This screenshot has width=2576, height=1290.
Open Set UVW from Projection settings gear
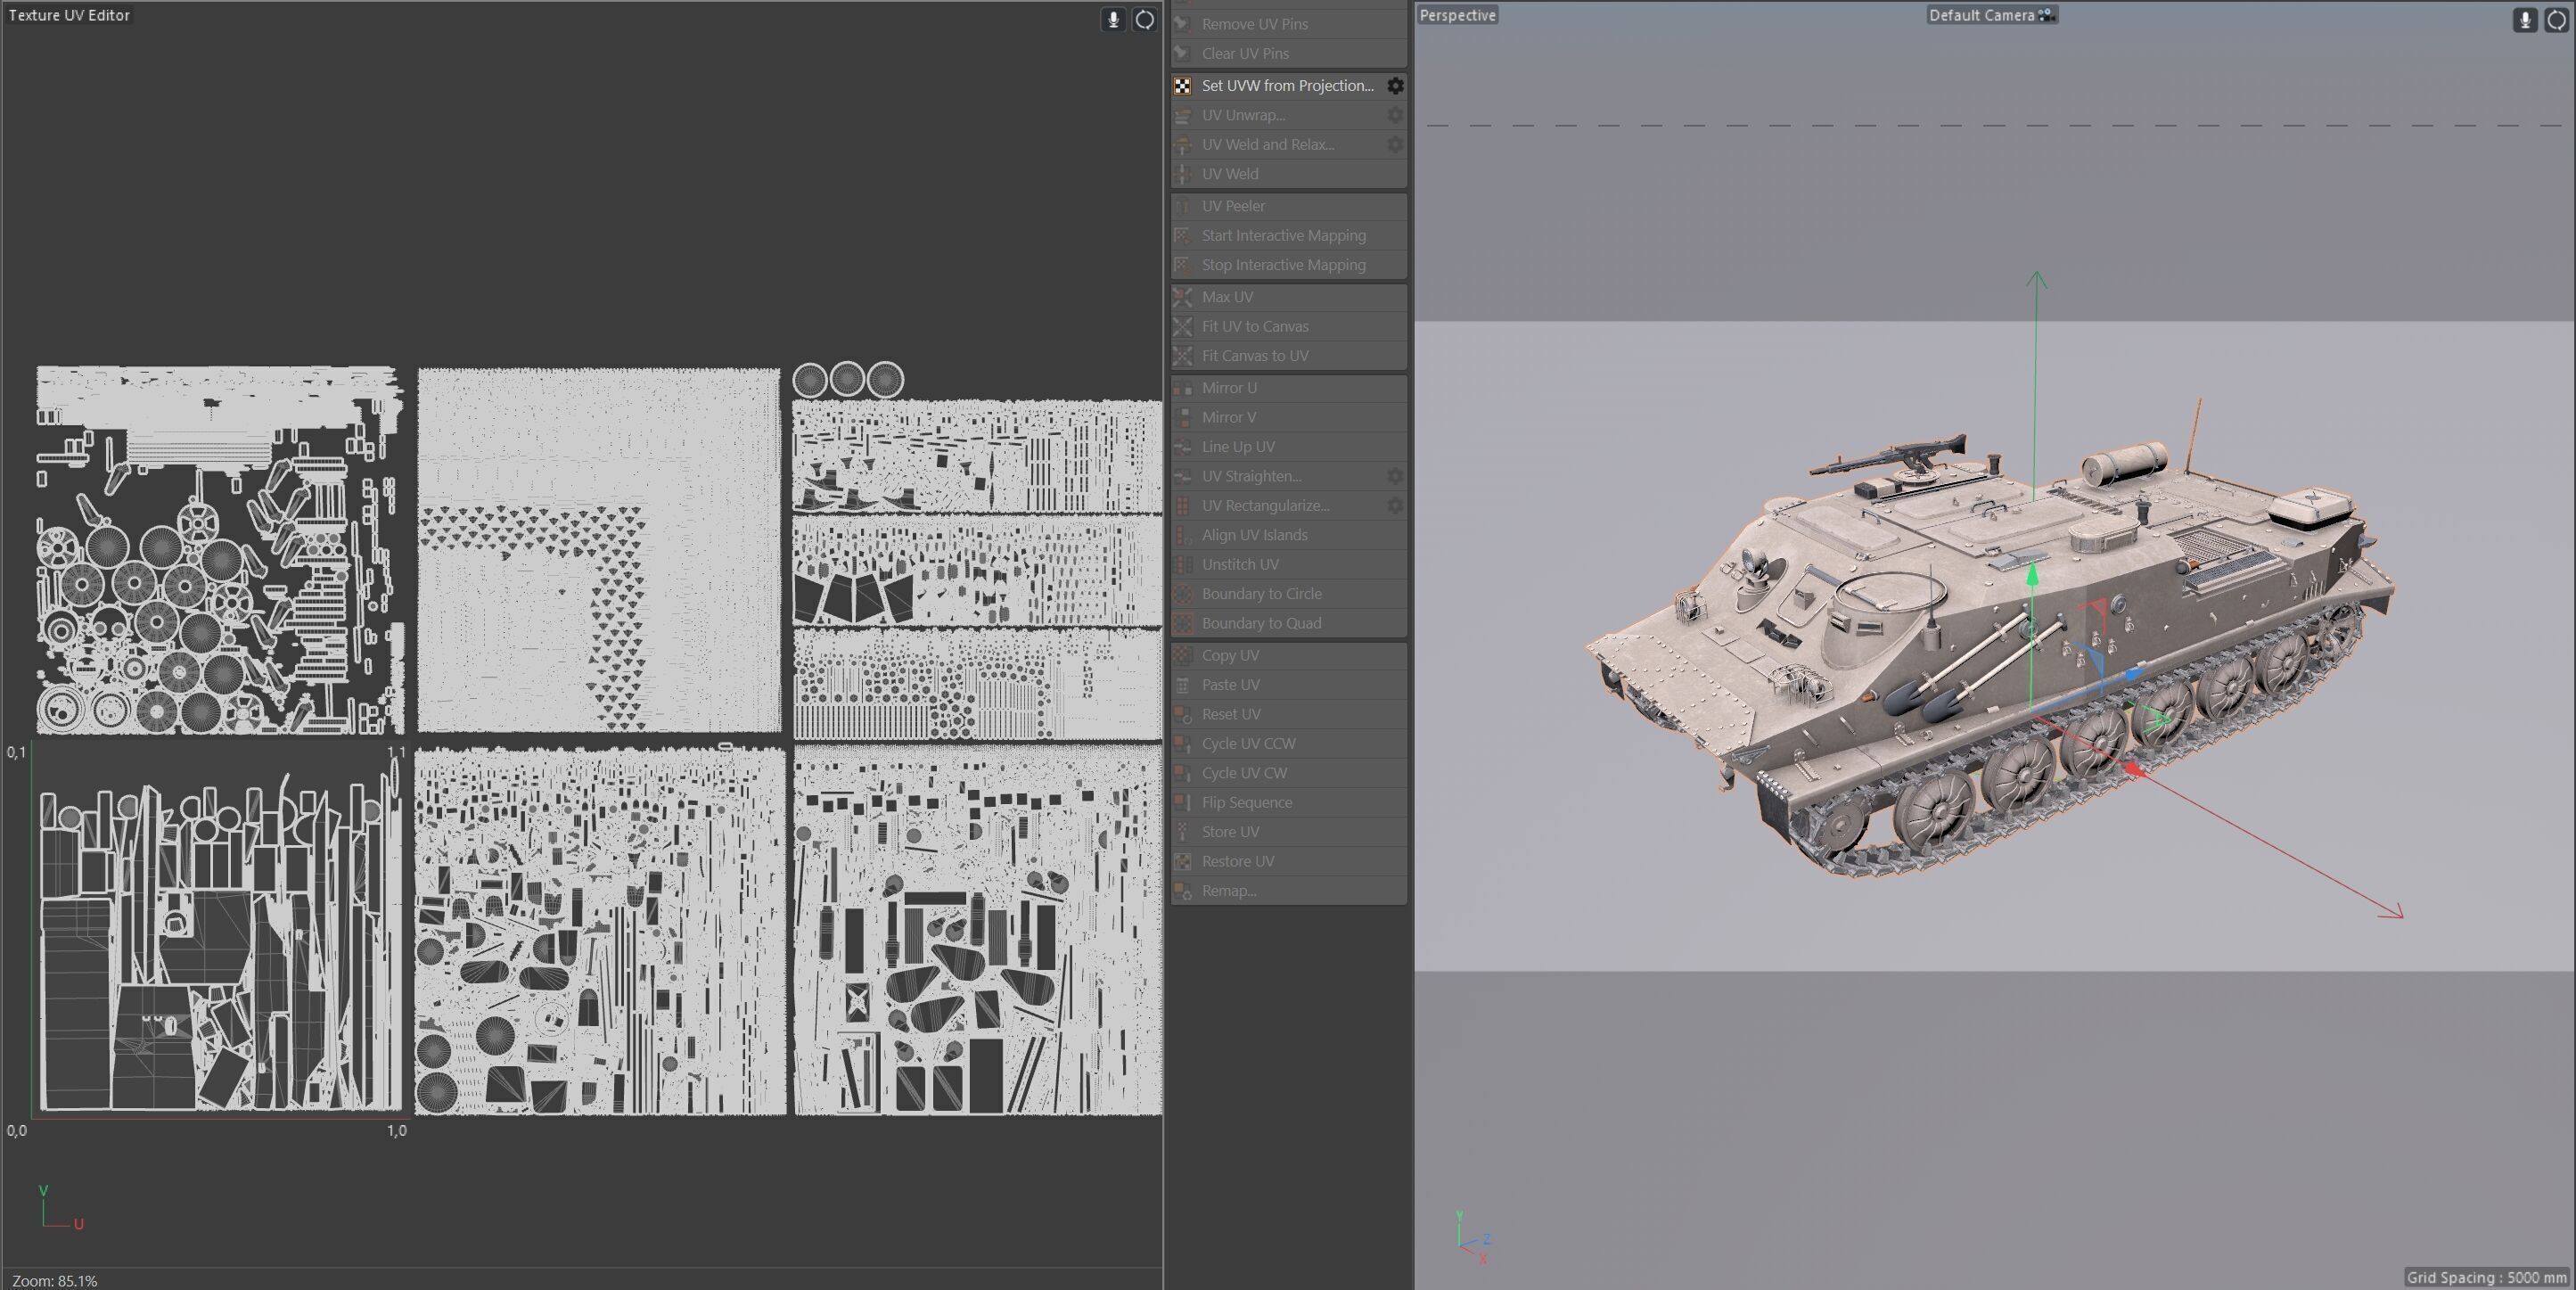click(1395, 86)
